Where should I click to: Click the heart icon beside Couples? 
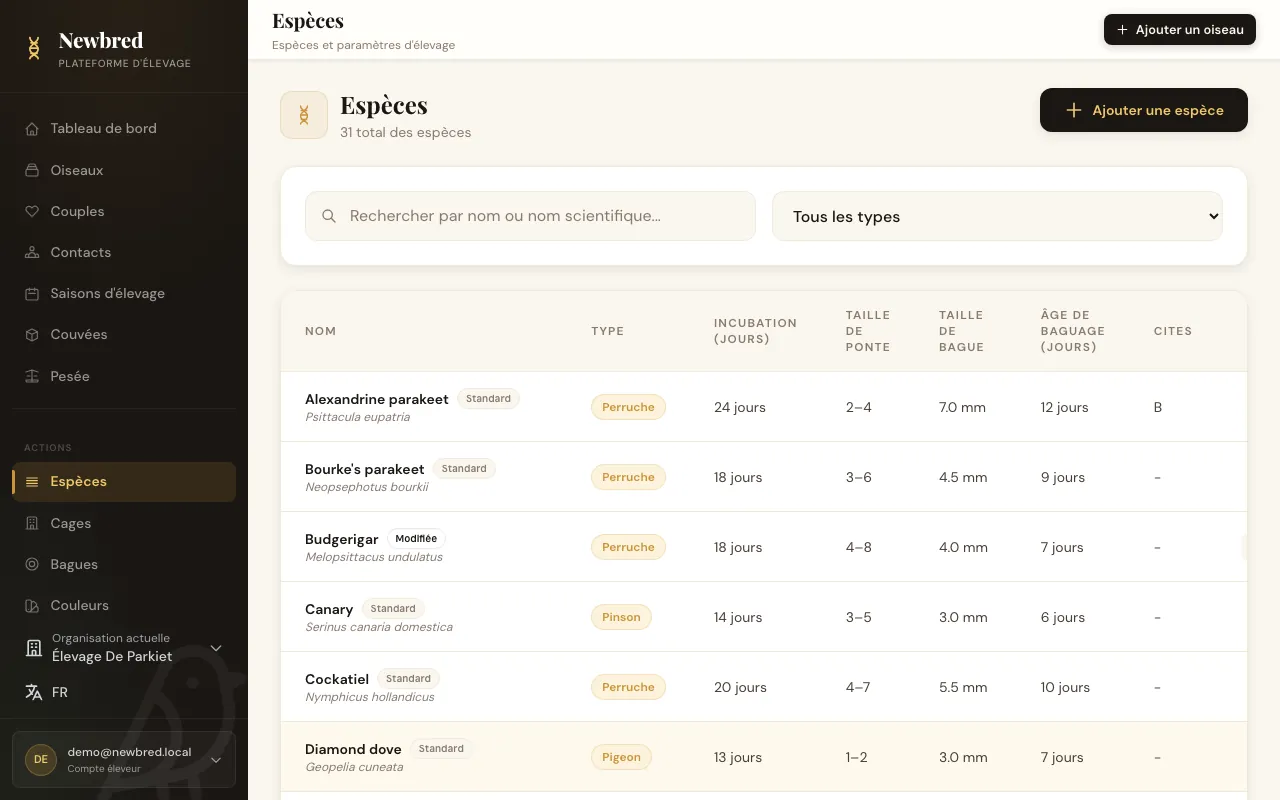32,211
